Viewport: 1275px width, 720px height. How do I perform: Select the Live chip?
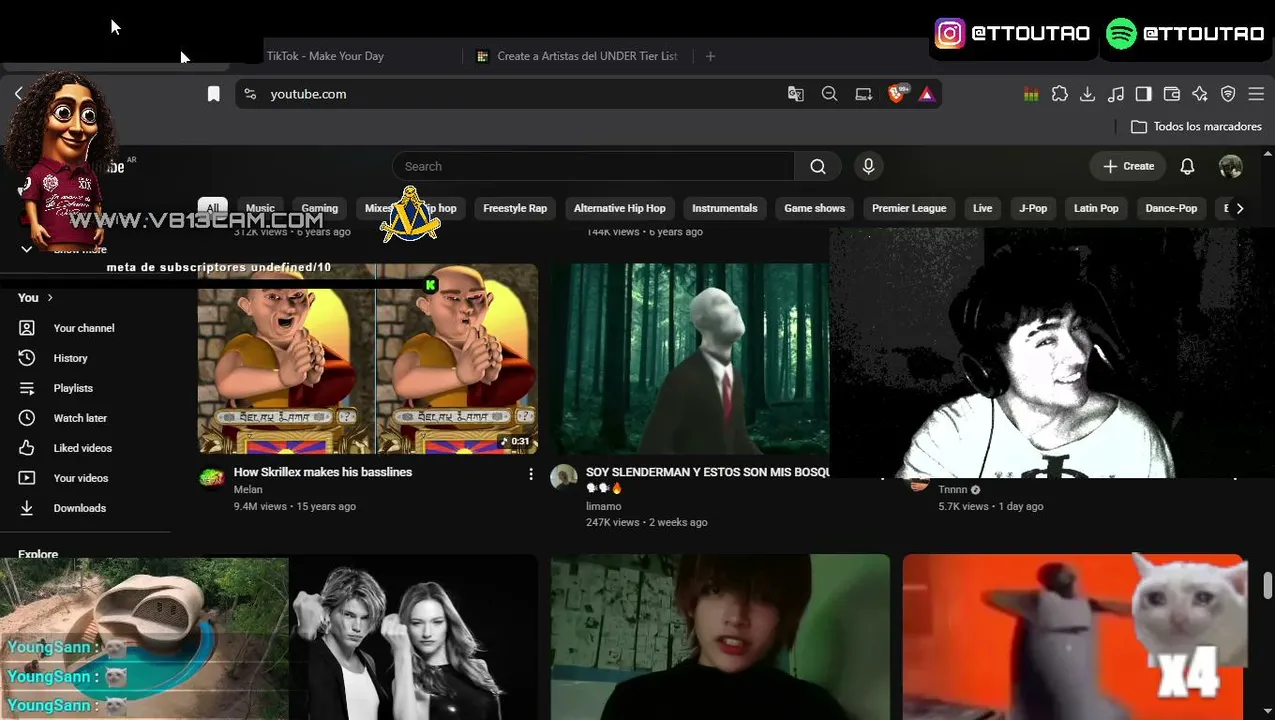(983, 208)
